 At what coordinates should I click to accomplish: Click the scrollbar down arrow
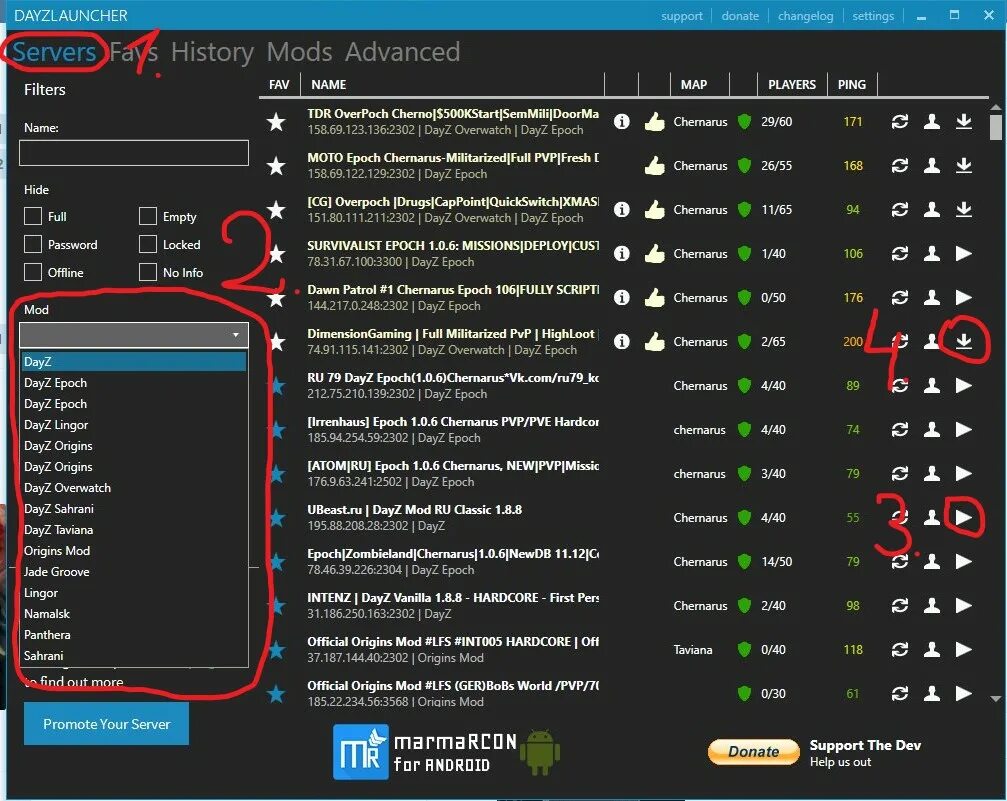click(995, 698)
